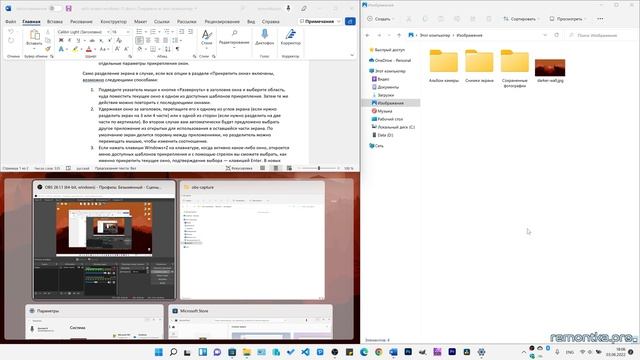Screen dimensions: 640x360
Task: Click the Format Painter brush icon
Action: pos(48,49)
